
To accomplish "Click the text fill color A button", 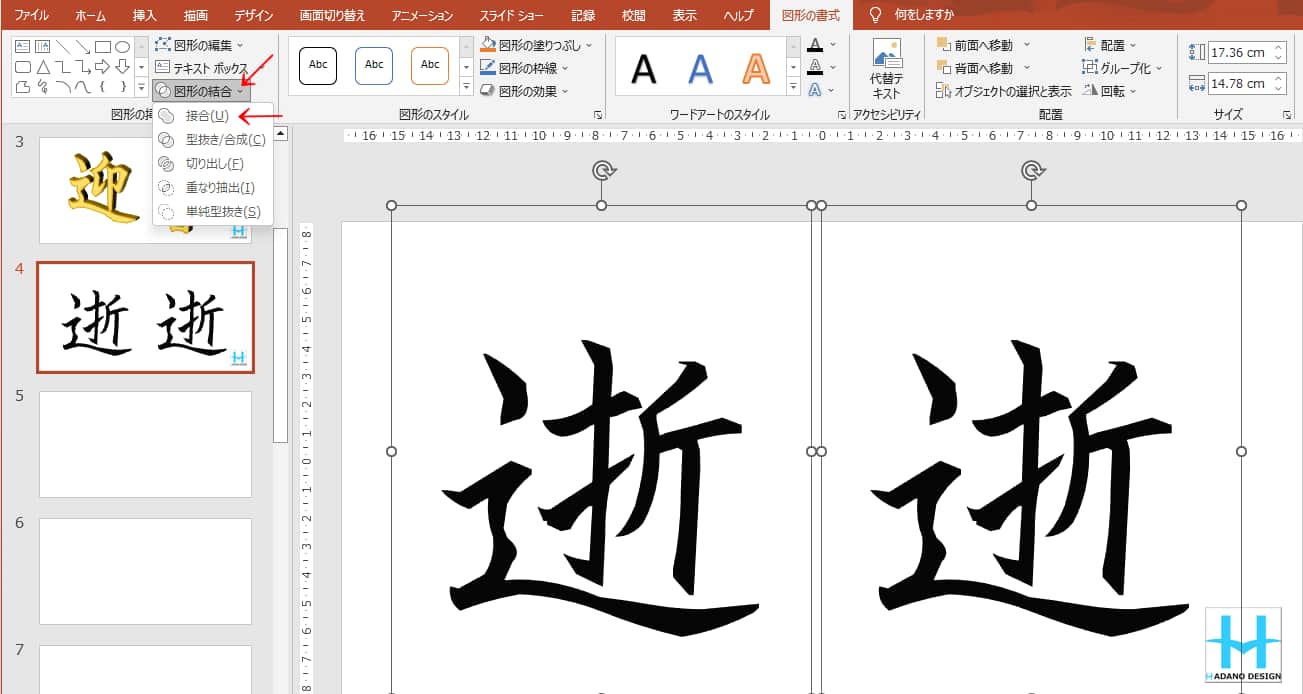I will coord(815,45).
